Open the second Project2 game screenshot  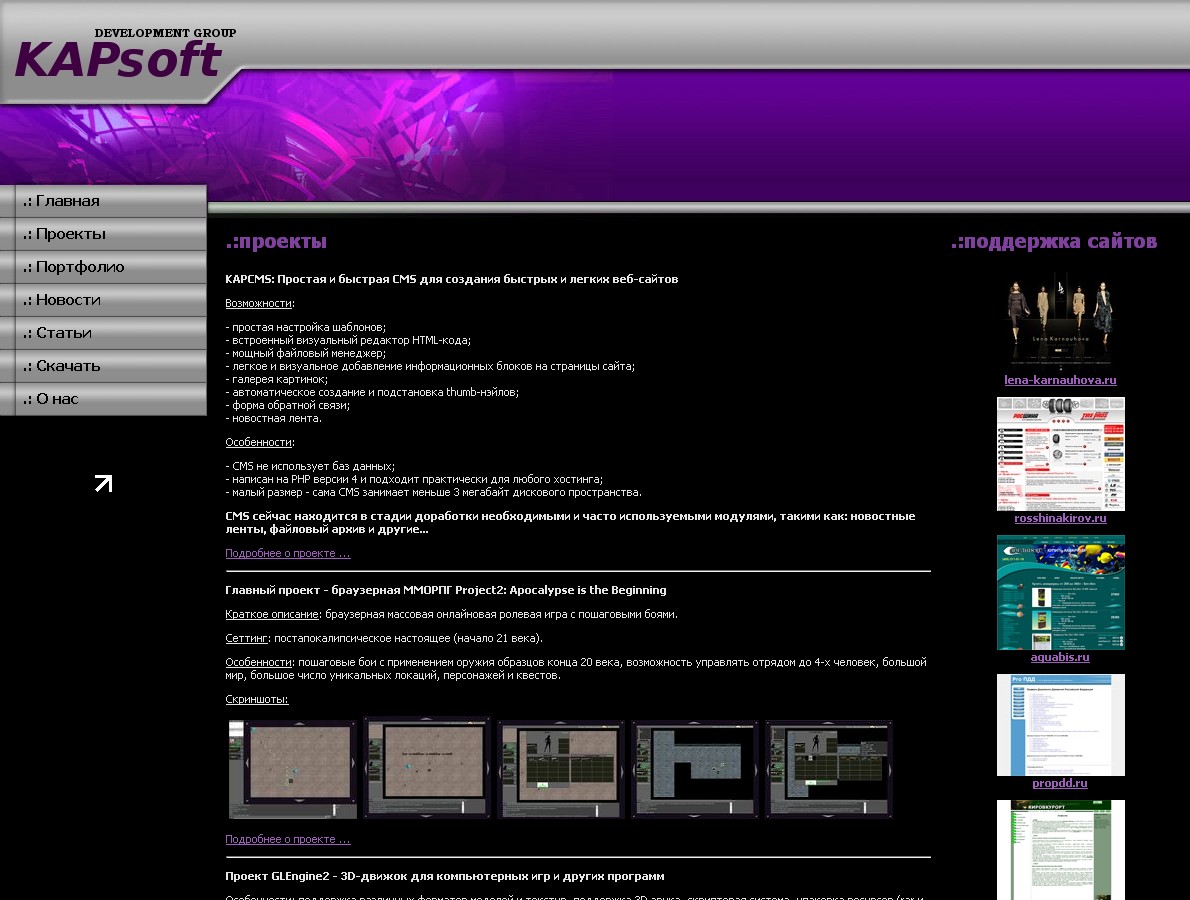coord(427,768)
